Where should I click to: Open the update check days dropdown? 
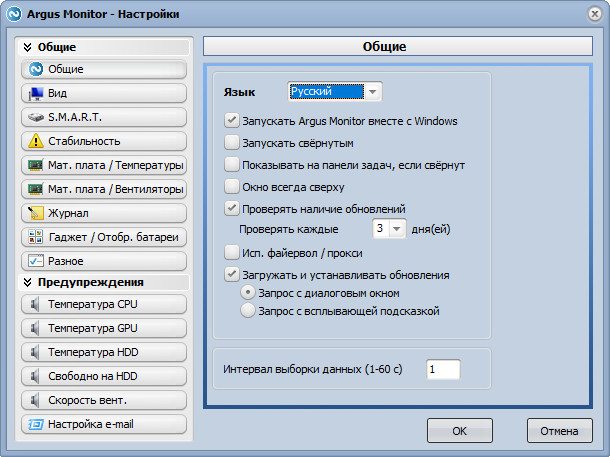(x=387, y=229)
